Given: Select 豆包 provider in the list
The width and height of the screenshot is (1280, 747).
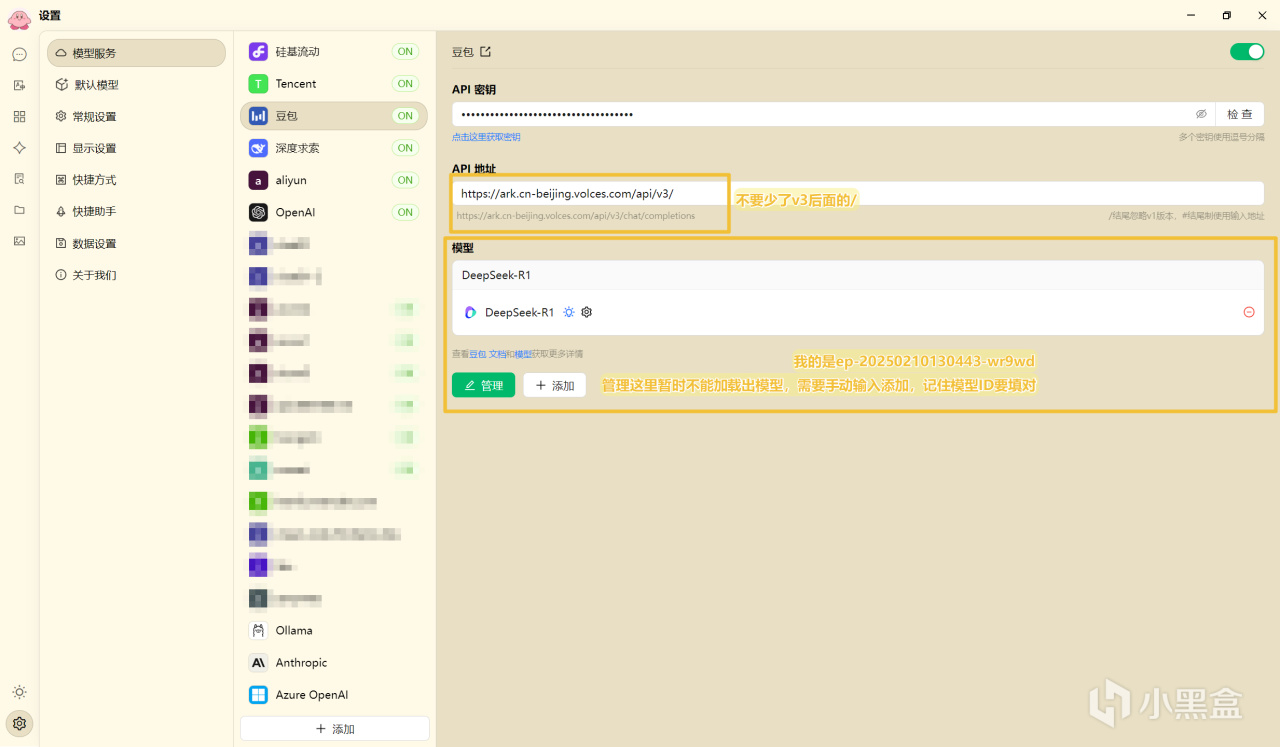Looking at the screenshot, I should coord(334,116).
